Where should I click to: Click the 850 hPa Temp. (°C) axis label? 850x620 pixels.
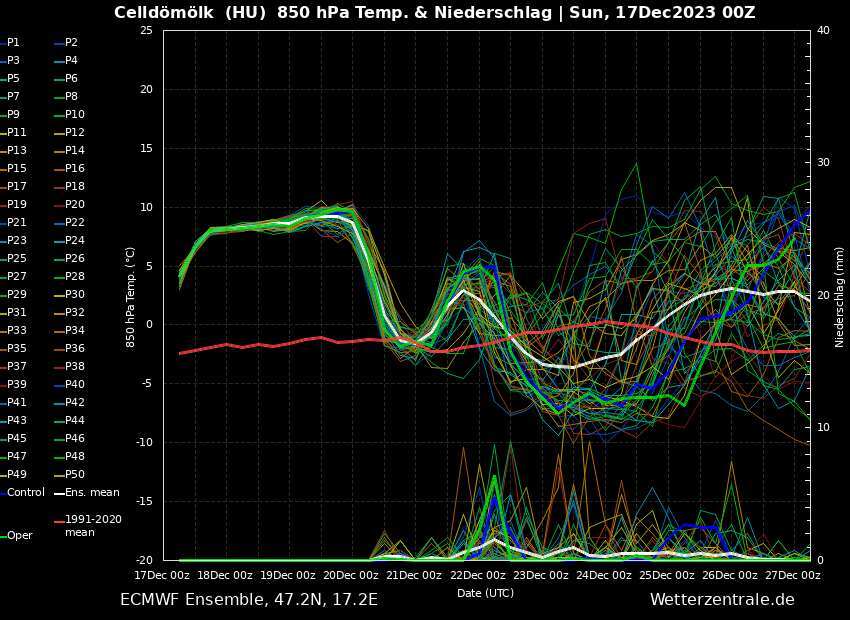coord(130,297)
